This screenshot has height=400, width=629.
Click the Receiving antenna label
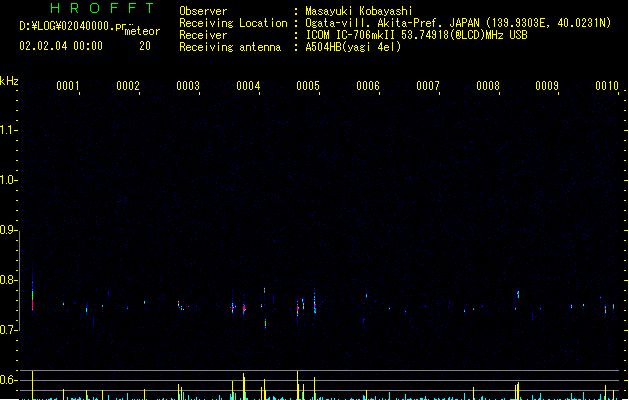coord(230,47)
